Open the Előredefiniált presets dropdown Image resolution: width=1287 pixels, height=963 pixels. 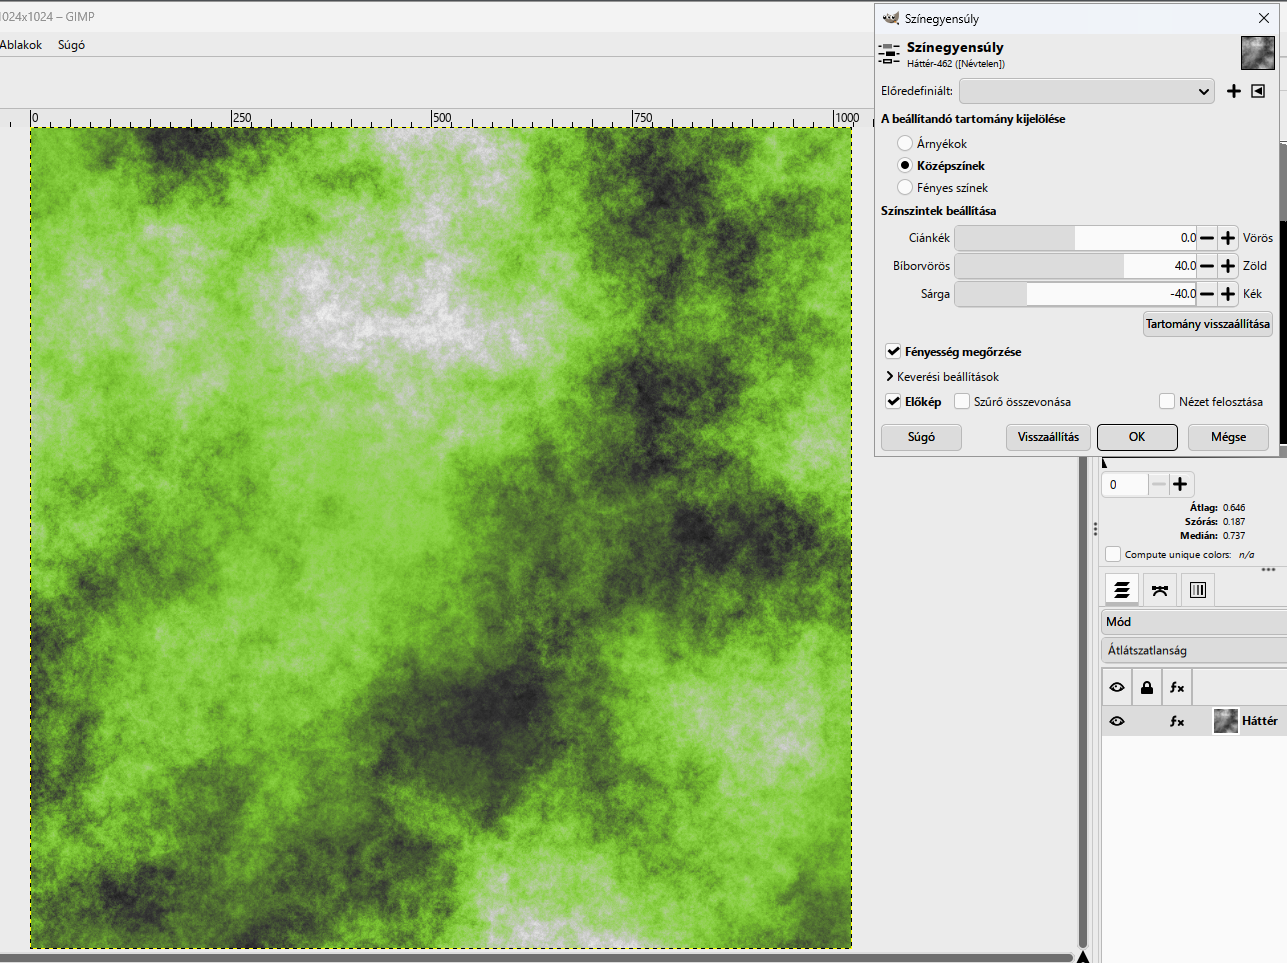coord(1087,91)
